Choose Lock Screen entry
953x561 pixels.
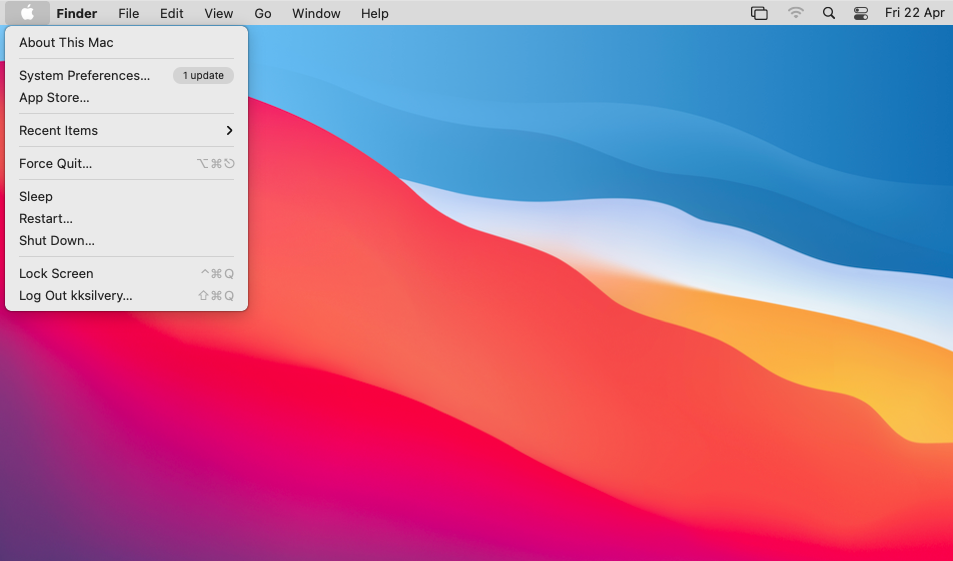coord(126,274)
